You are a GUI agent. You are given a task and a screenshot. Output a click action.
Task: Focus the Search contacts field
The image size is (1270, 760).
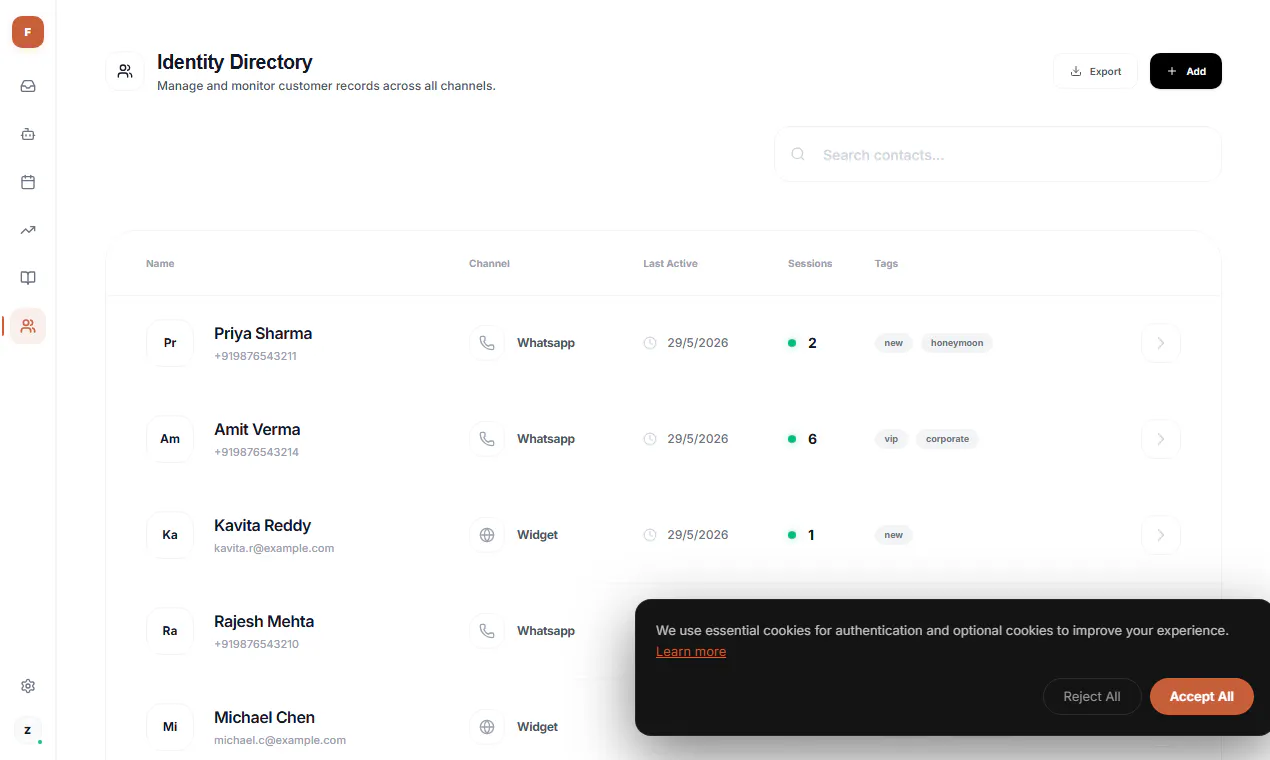click(998, 154)
